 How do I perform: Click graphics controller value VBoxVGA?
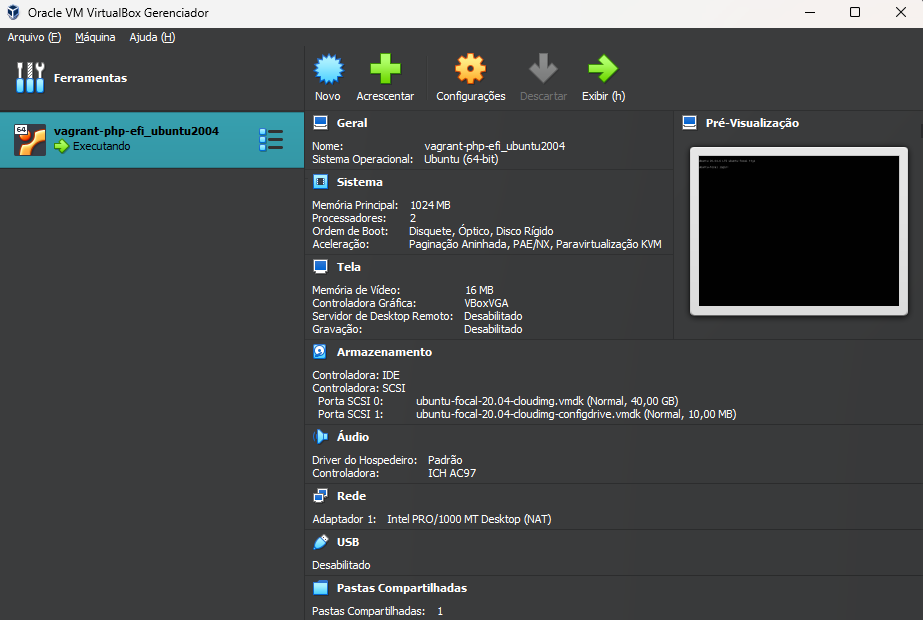(x=486, y=303)
